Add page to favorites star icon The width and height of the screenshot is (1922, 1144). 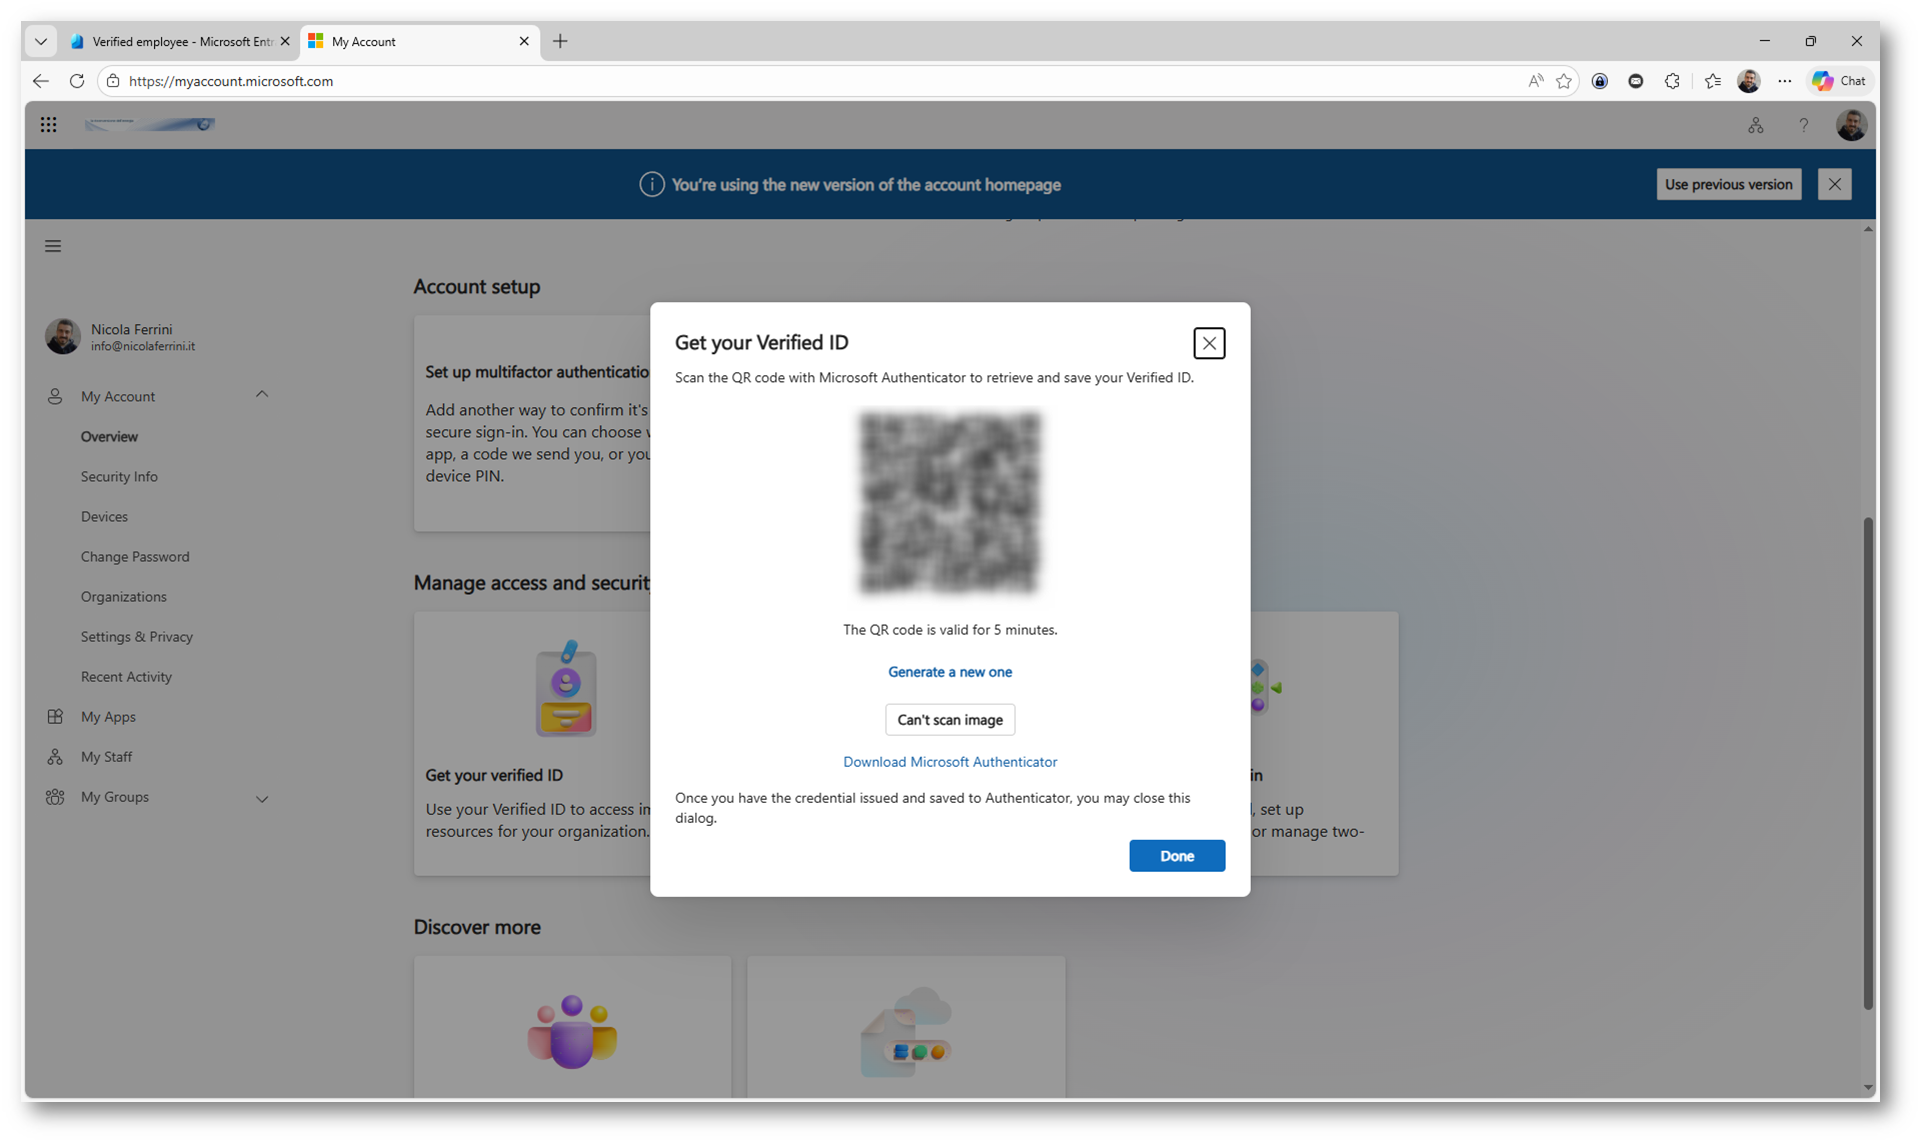point(1564,81)
